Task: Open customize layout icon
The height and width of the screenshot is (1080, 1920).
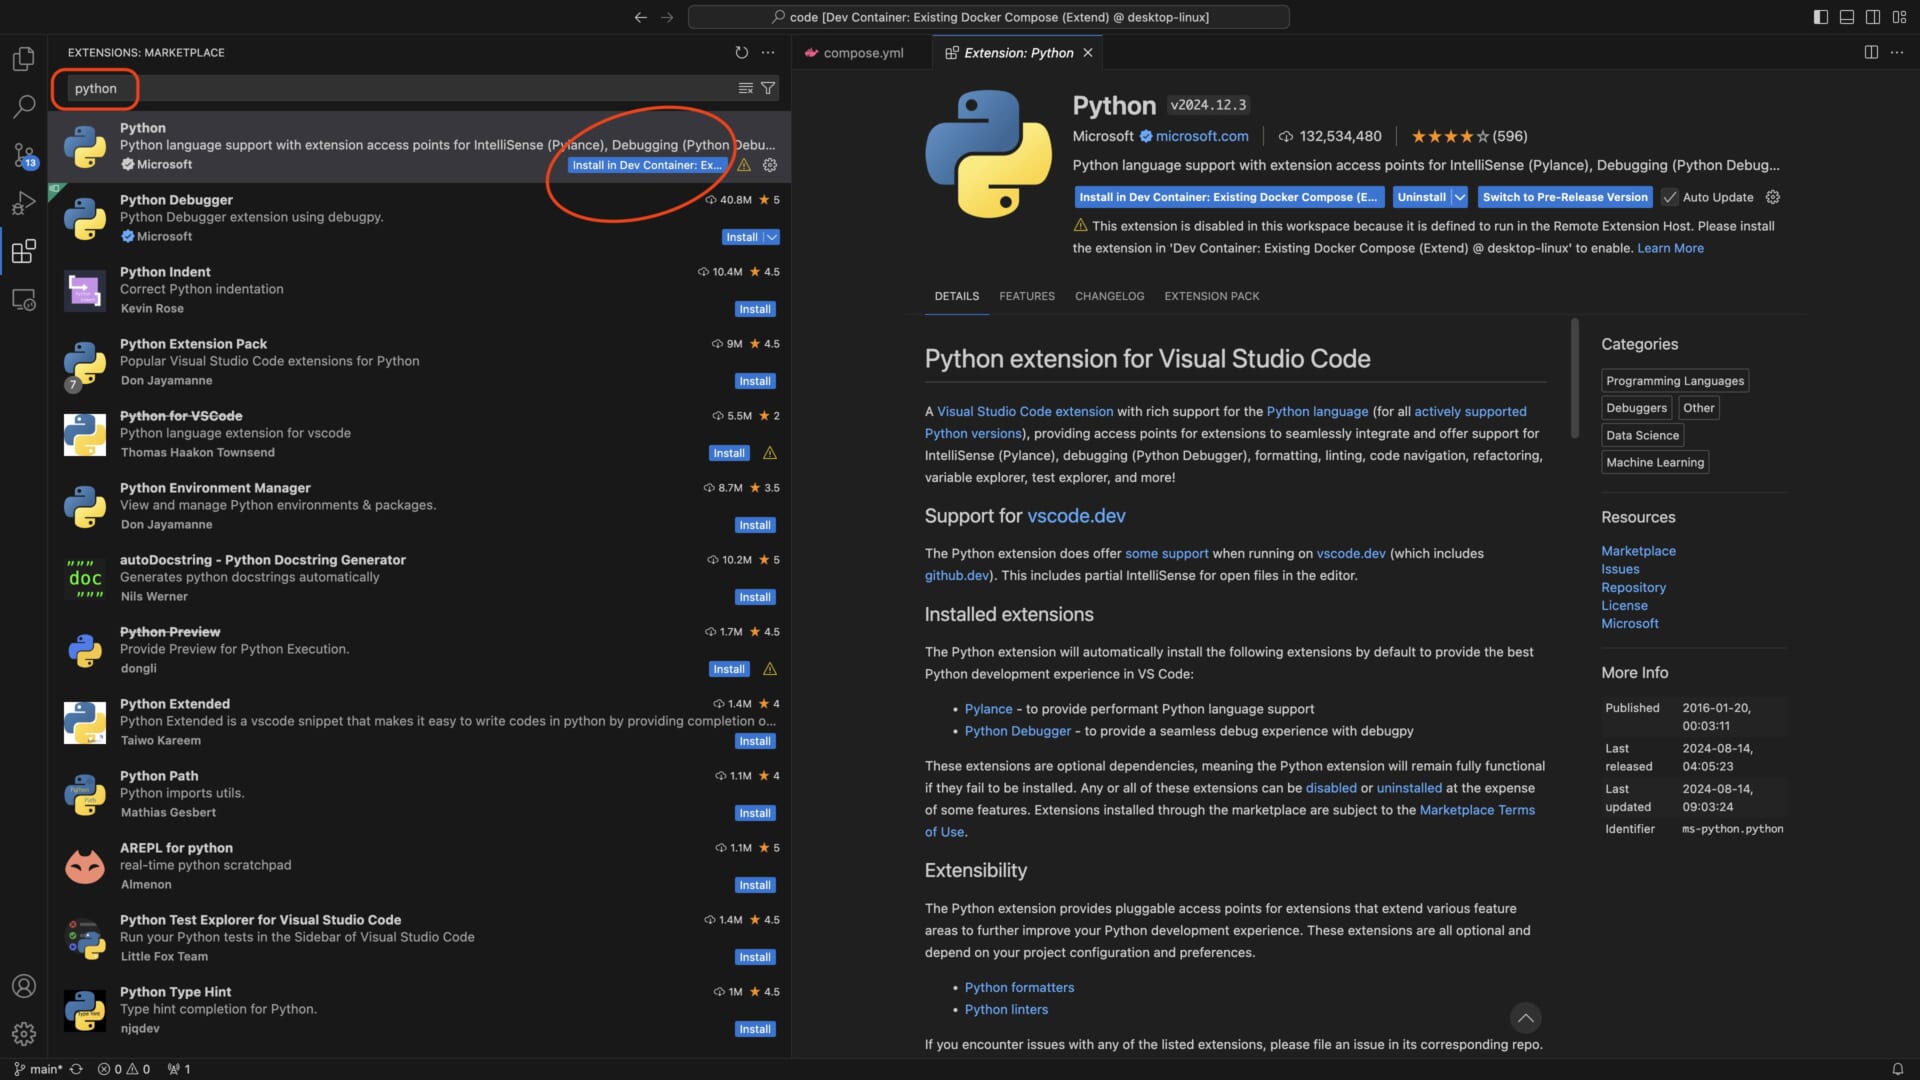Action: pos(1899,17)
